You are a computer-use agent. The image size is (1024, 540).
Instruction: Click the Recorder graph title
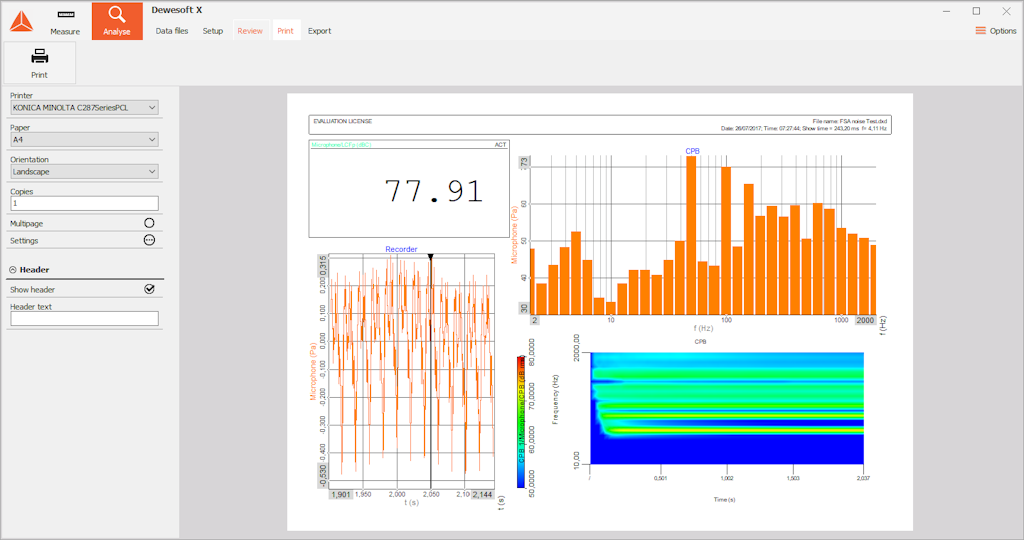(401, 249)
